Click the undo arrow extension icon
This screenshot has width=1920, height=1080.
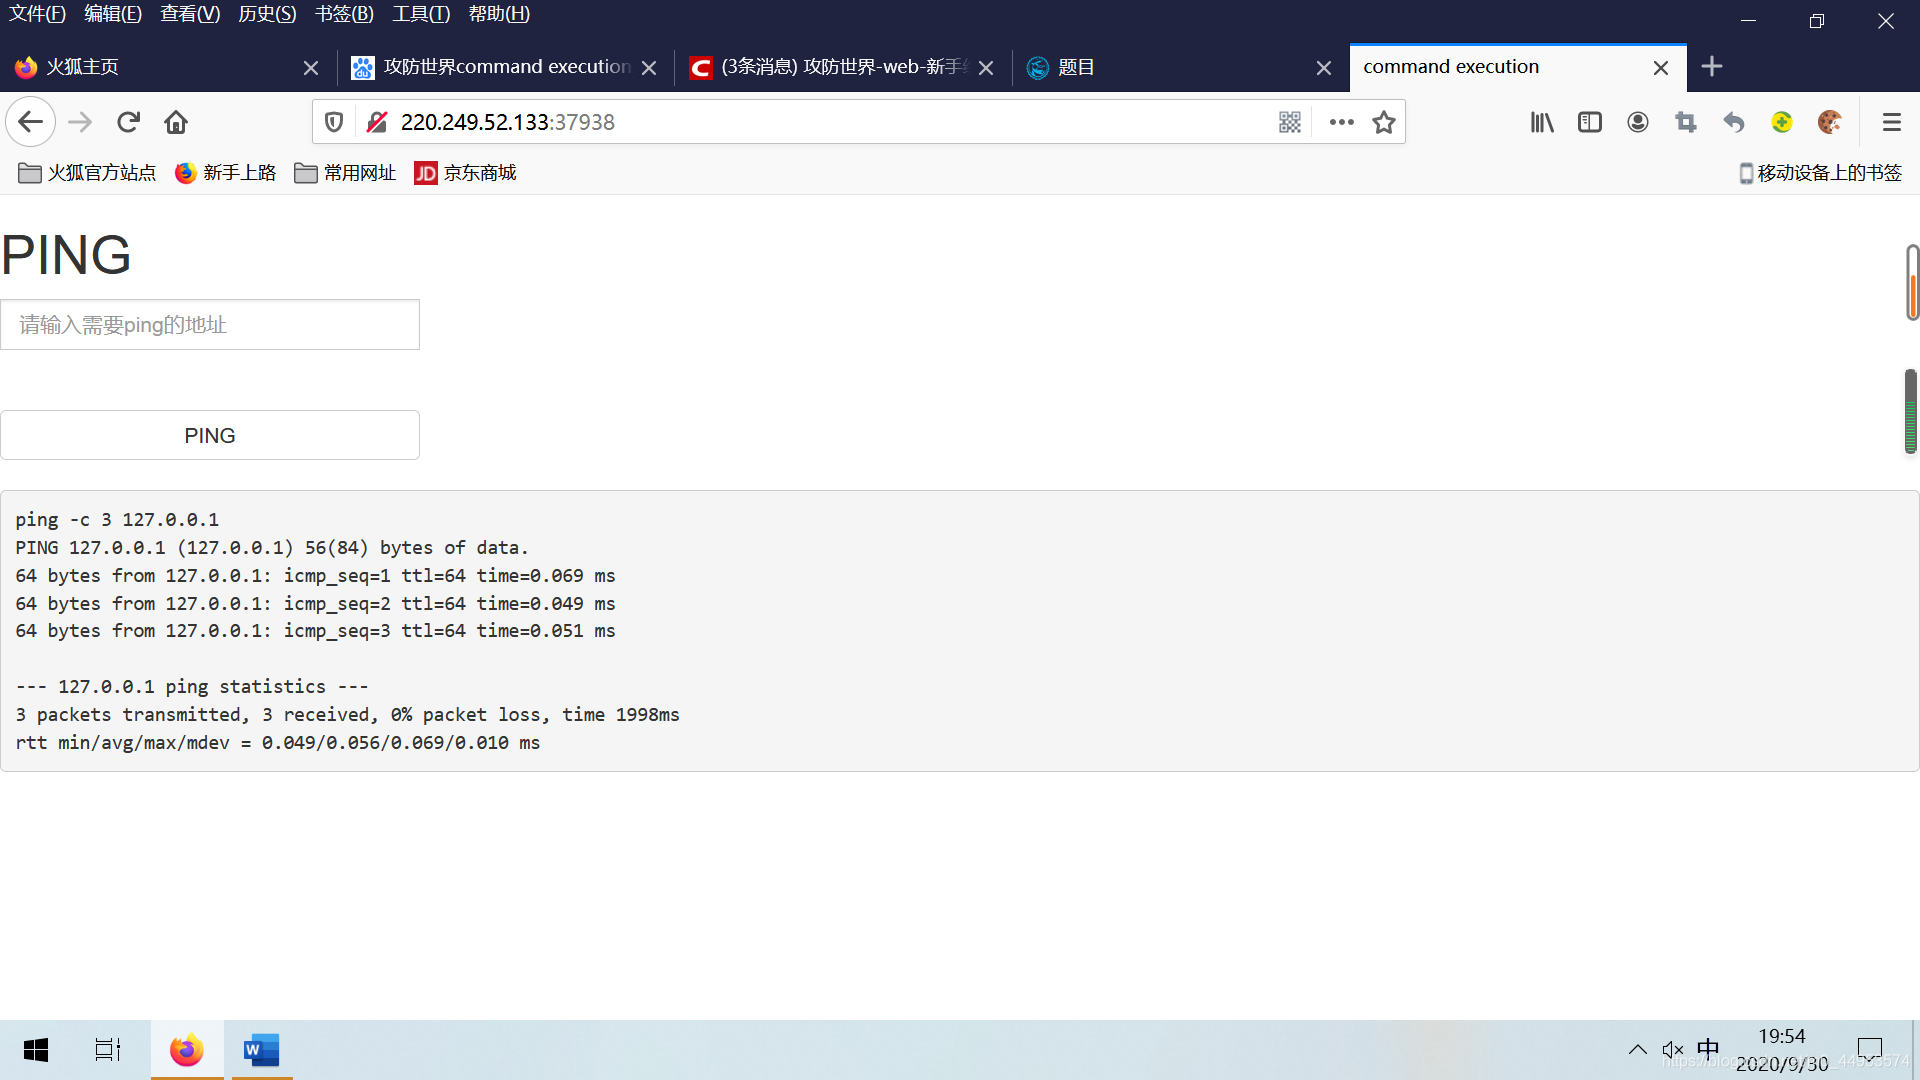[x=1733, y=121]
